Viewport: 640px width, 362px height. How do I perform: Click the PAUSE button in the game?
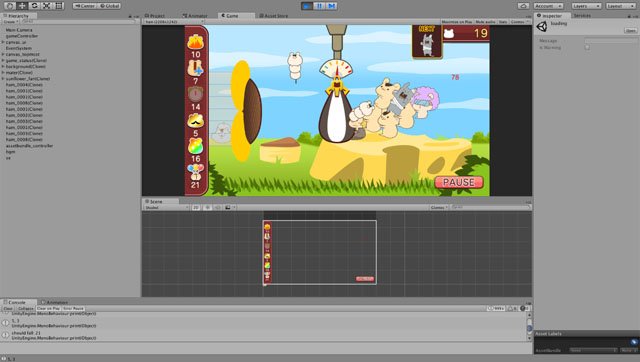click(459, 182)
